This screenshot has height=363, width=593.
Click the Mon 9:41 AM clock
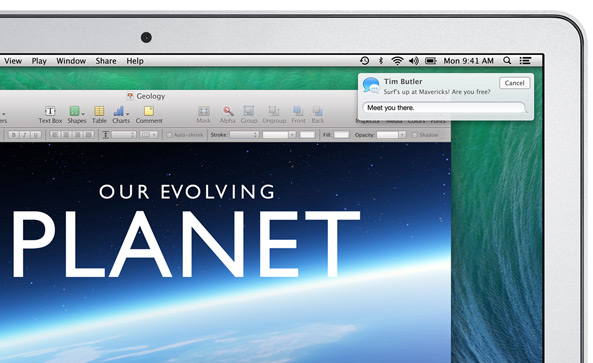click(x=469, y=61)
